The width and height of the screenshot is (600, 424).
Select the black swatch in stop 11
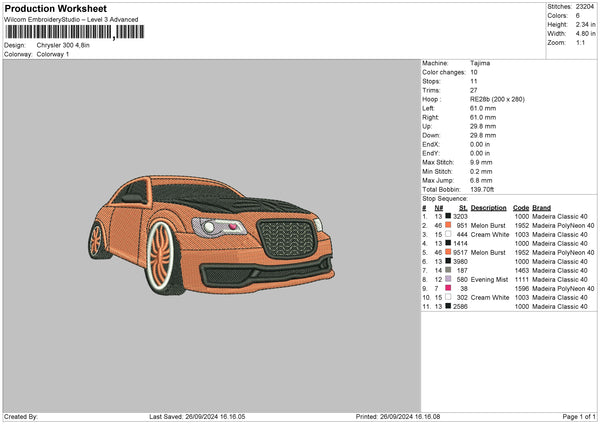(x=448, y=306)
